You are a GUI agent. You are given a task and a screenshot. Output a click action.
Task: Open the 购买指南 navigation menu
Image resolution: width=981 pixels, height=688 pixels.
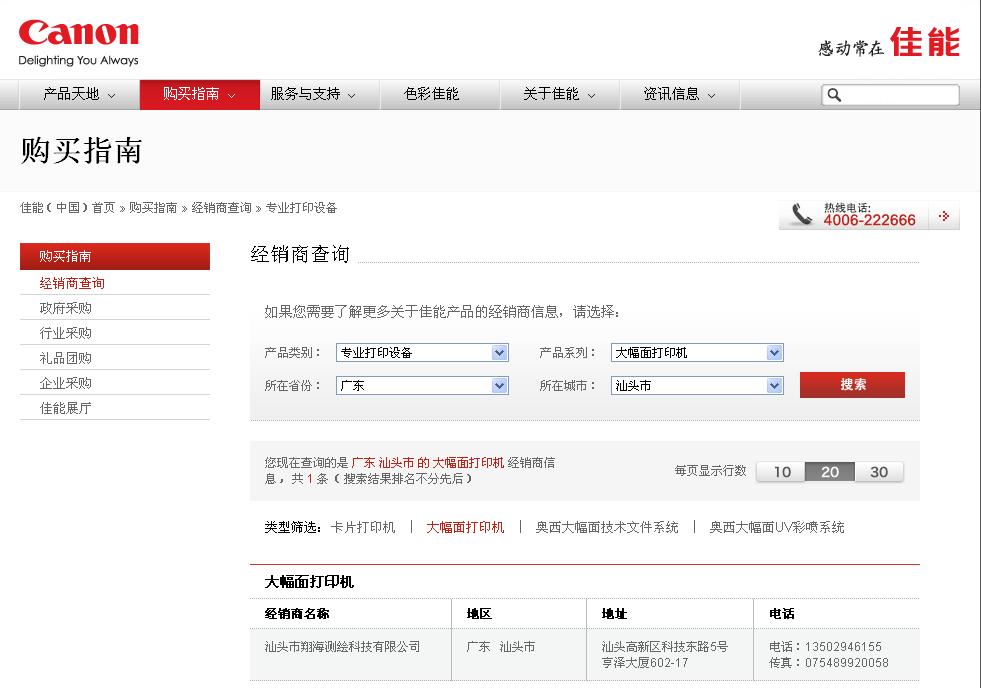point(200,94)
